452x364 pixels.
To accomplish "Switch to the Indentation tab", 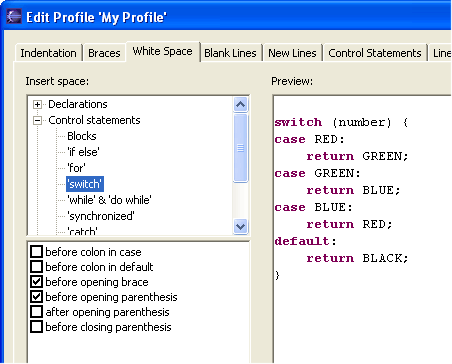I will tap(48, 53).
